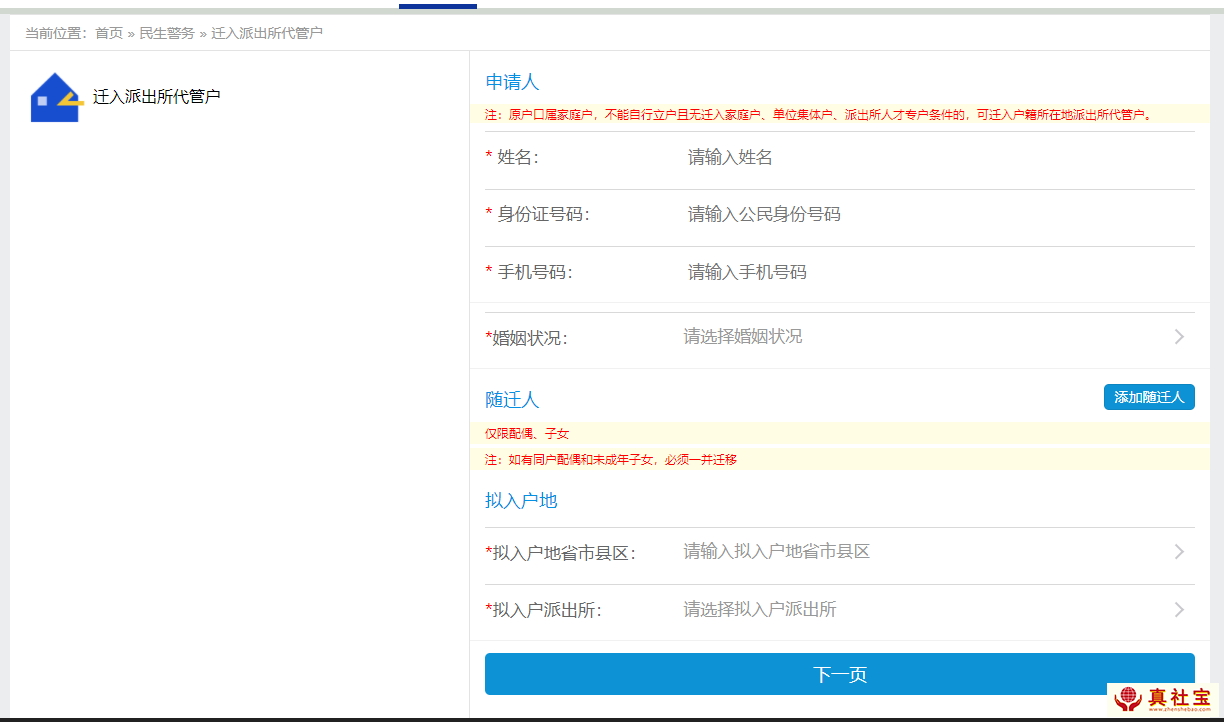Click into the 请输入手机号码 field
1224x722 pixels.
pyautogui.click(x=747, y=272)
